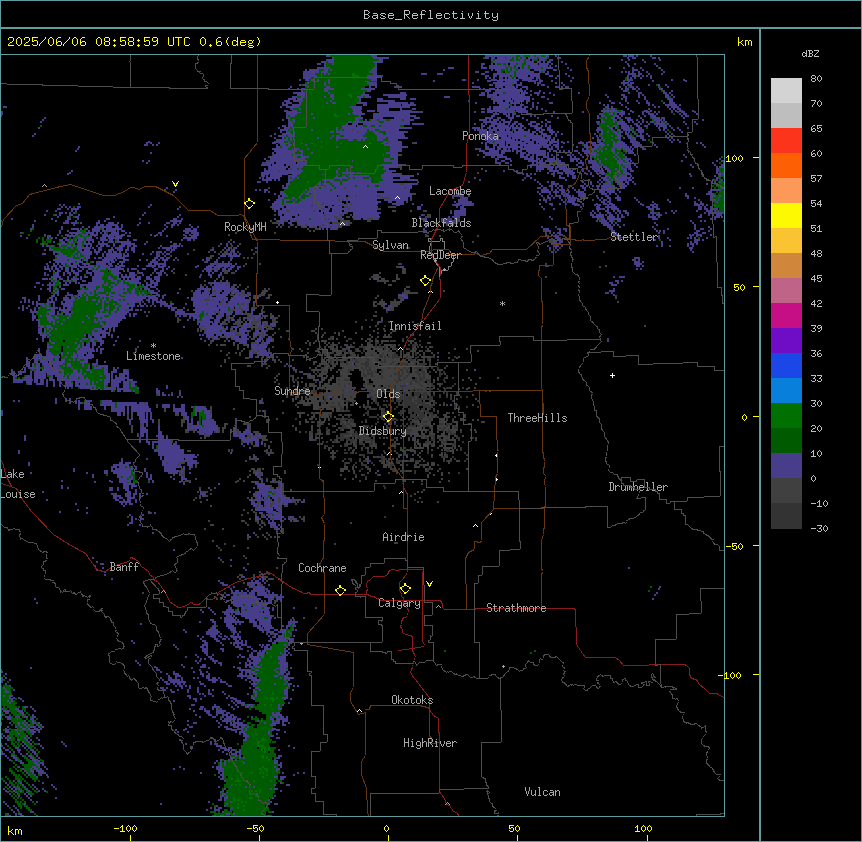Click the yellow diamond marker just south of RedDeer
The width and height of the screenshot is (862, 842).
click(x=426, y=281)
